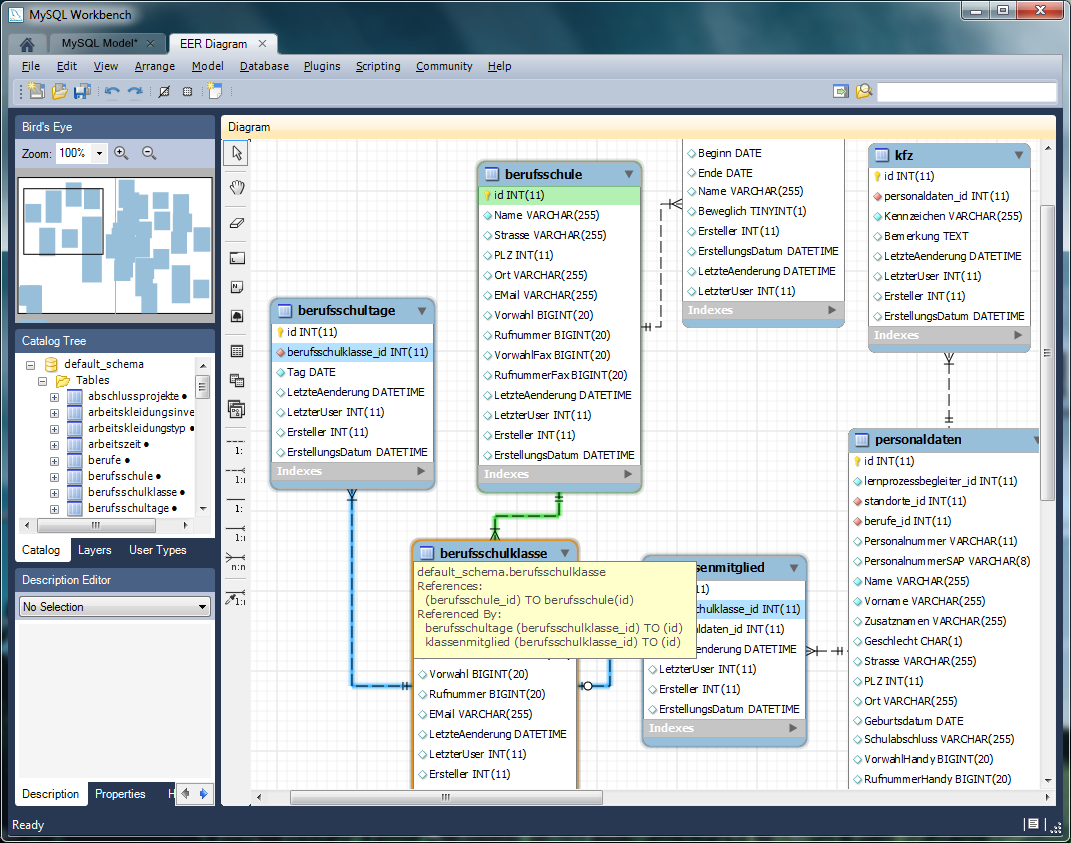The width and height of the screenshot is (1071, 843).
Task: Select the 1:1 identifying relationship tool
Action: tap(236, 504)
